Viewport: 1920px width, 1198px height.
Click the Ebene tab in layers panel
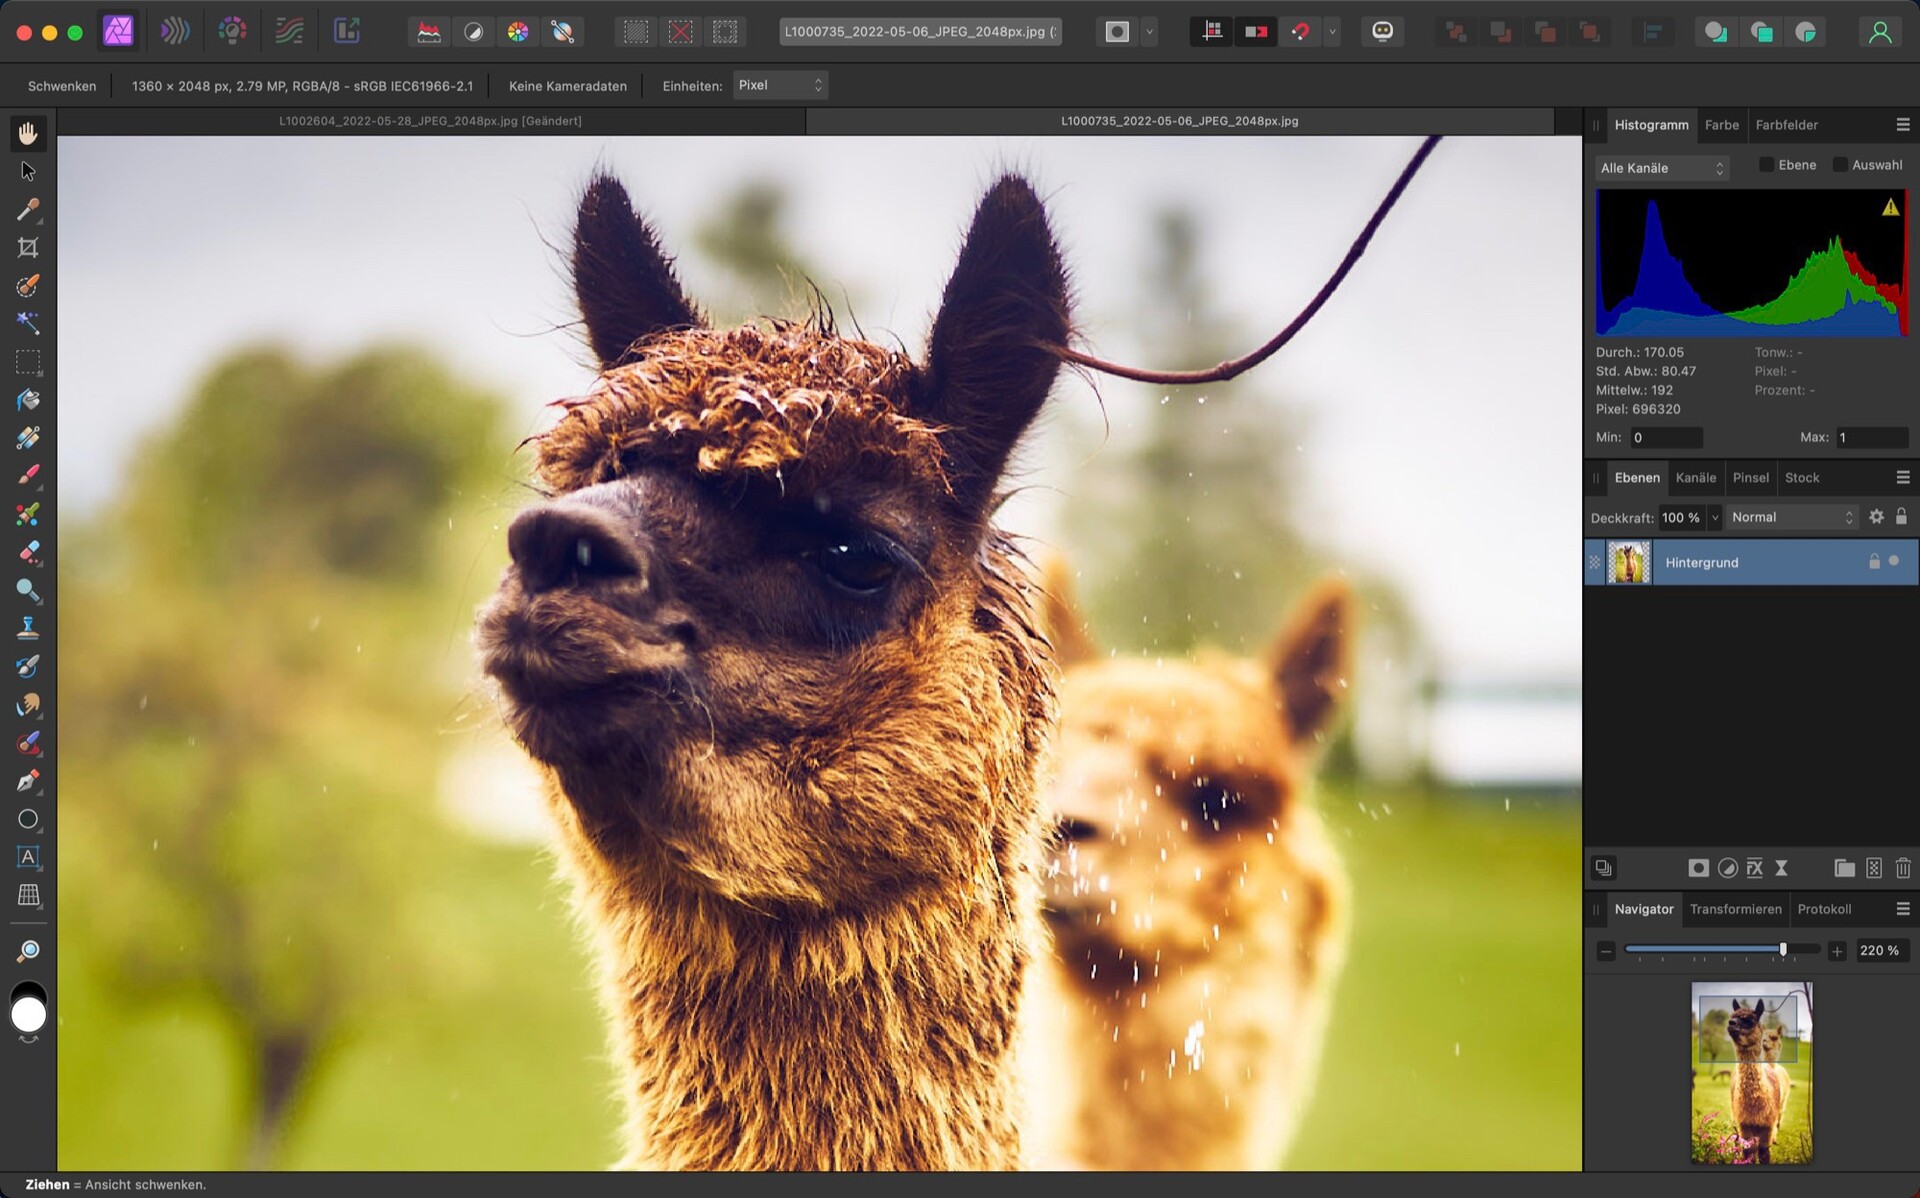(1637, 478)
